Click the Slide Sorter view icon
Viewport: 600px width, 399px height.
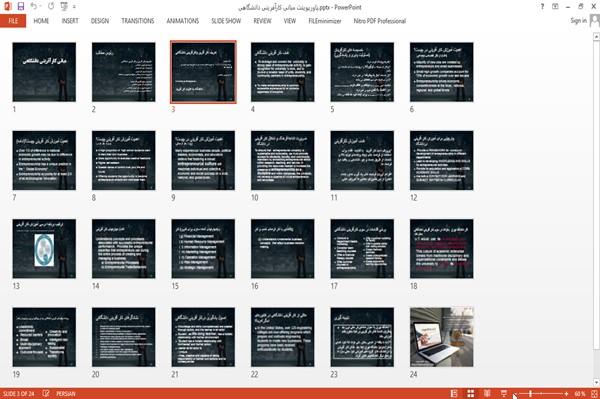471,393
